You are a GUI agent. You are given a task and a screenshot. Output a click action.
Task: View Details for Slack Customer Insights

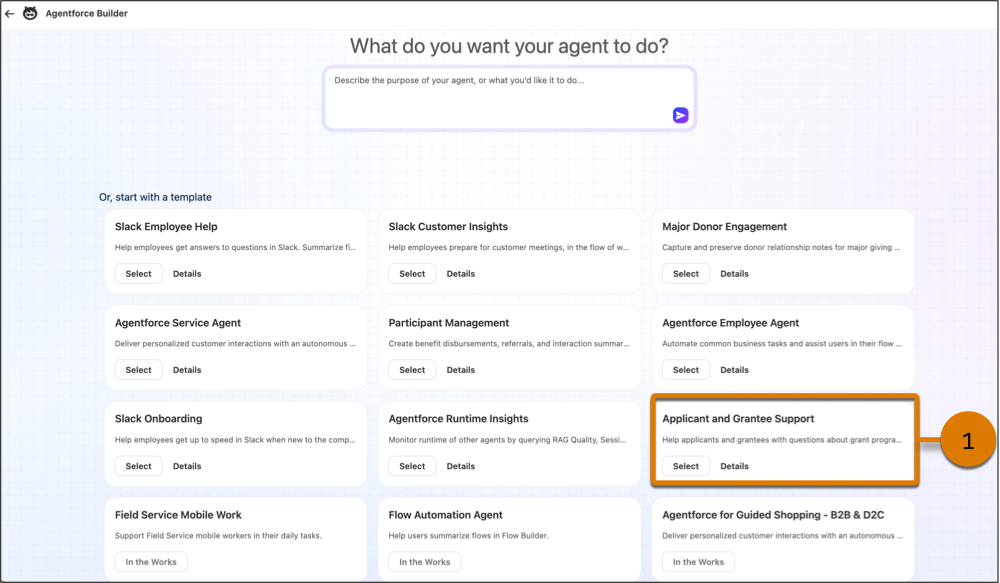(x=460, y=274)
